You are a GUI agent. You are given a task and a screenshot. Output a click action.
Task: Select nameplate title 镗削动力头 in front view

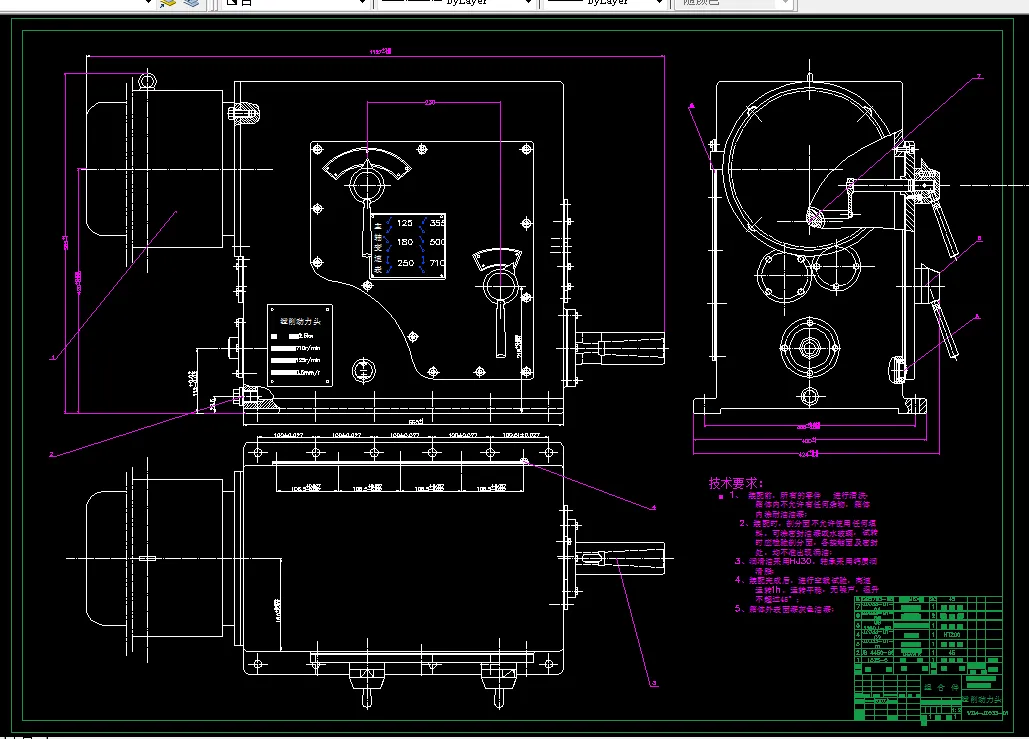point(300,322)
